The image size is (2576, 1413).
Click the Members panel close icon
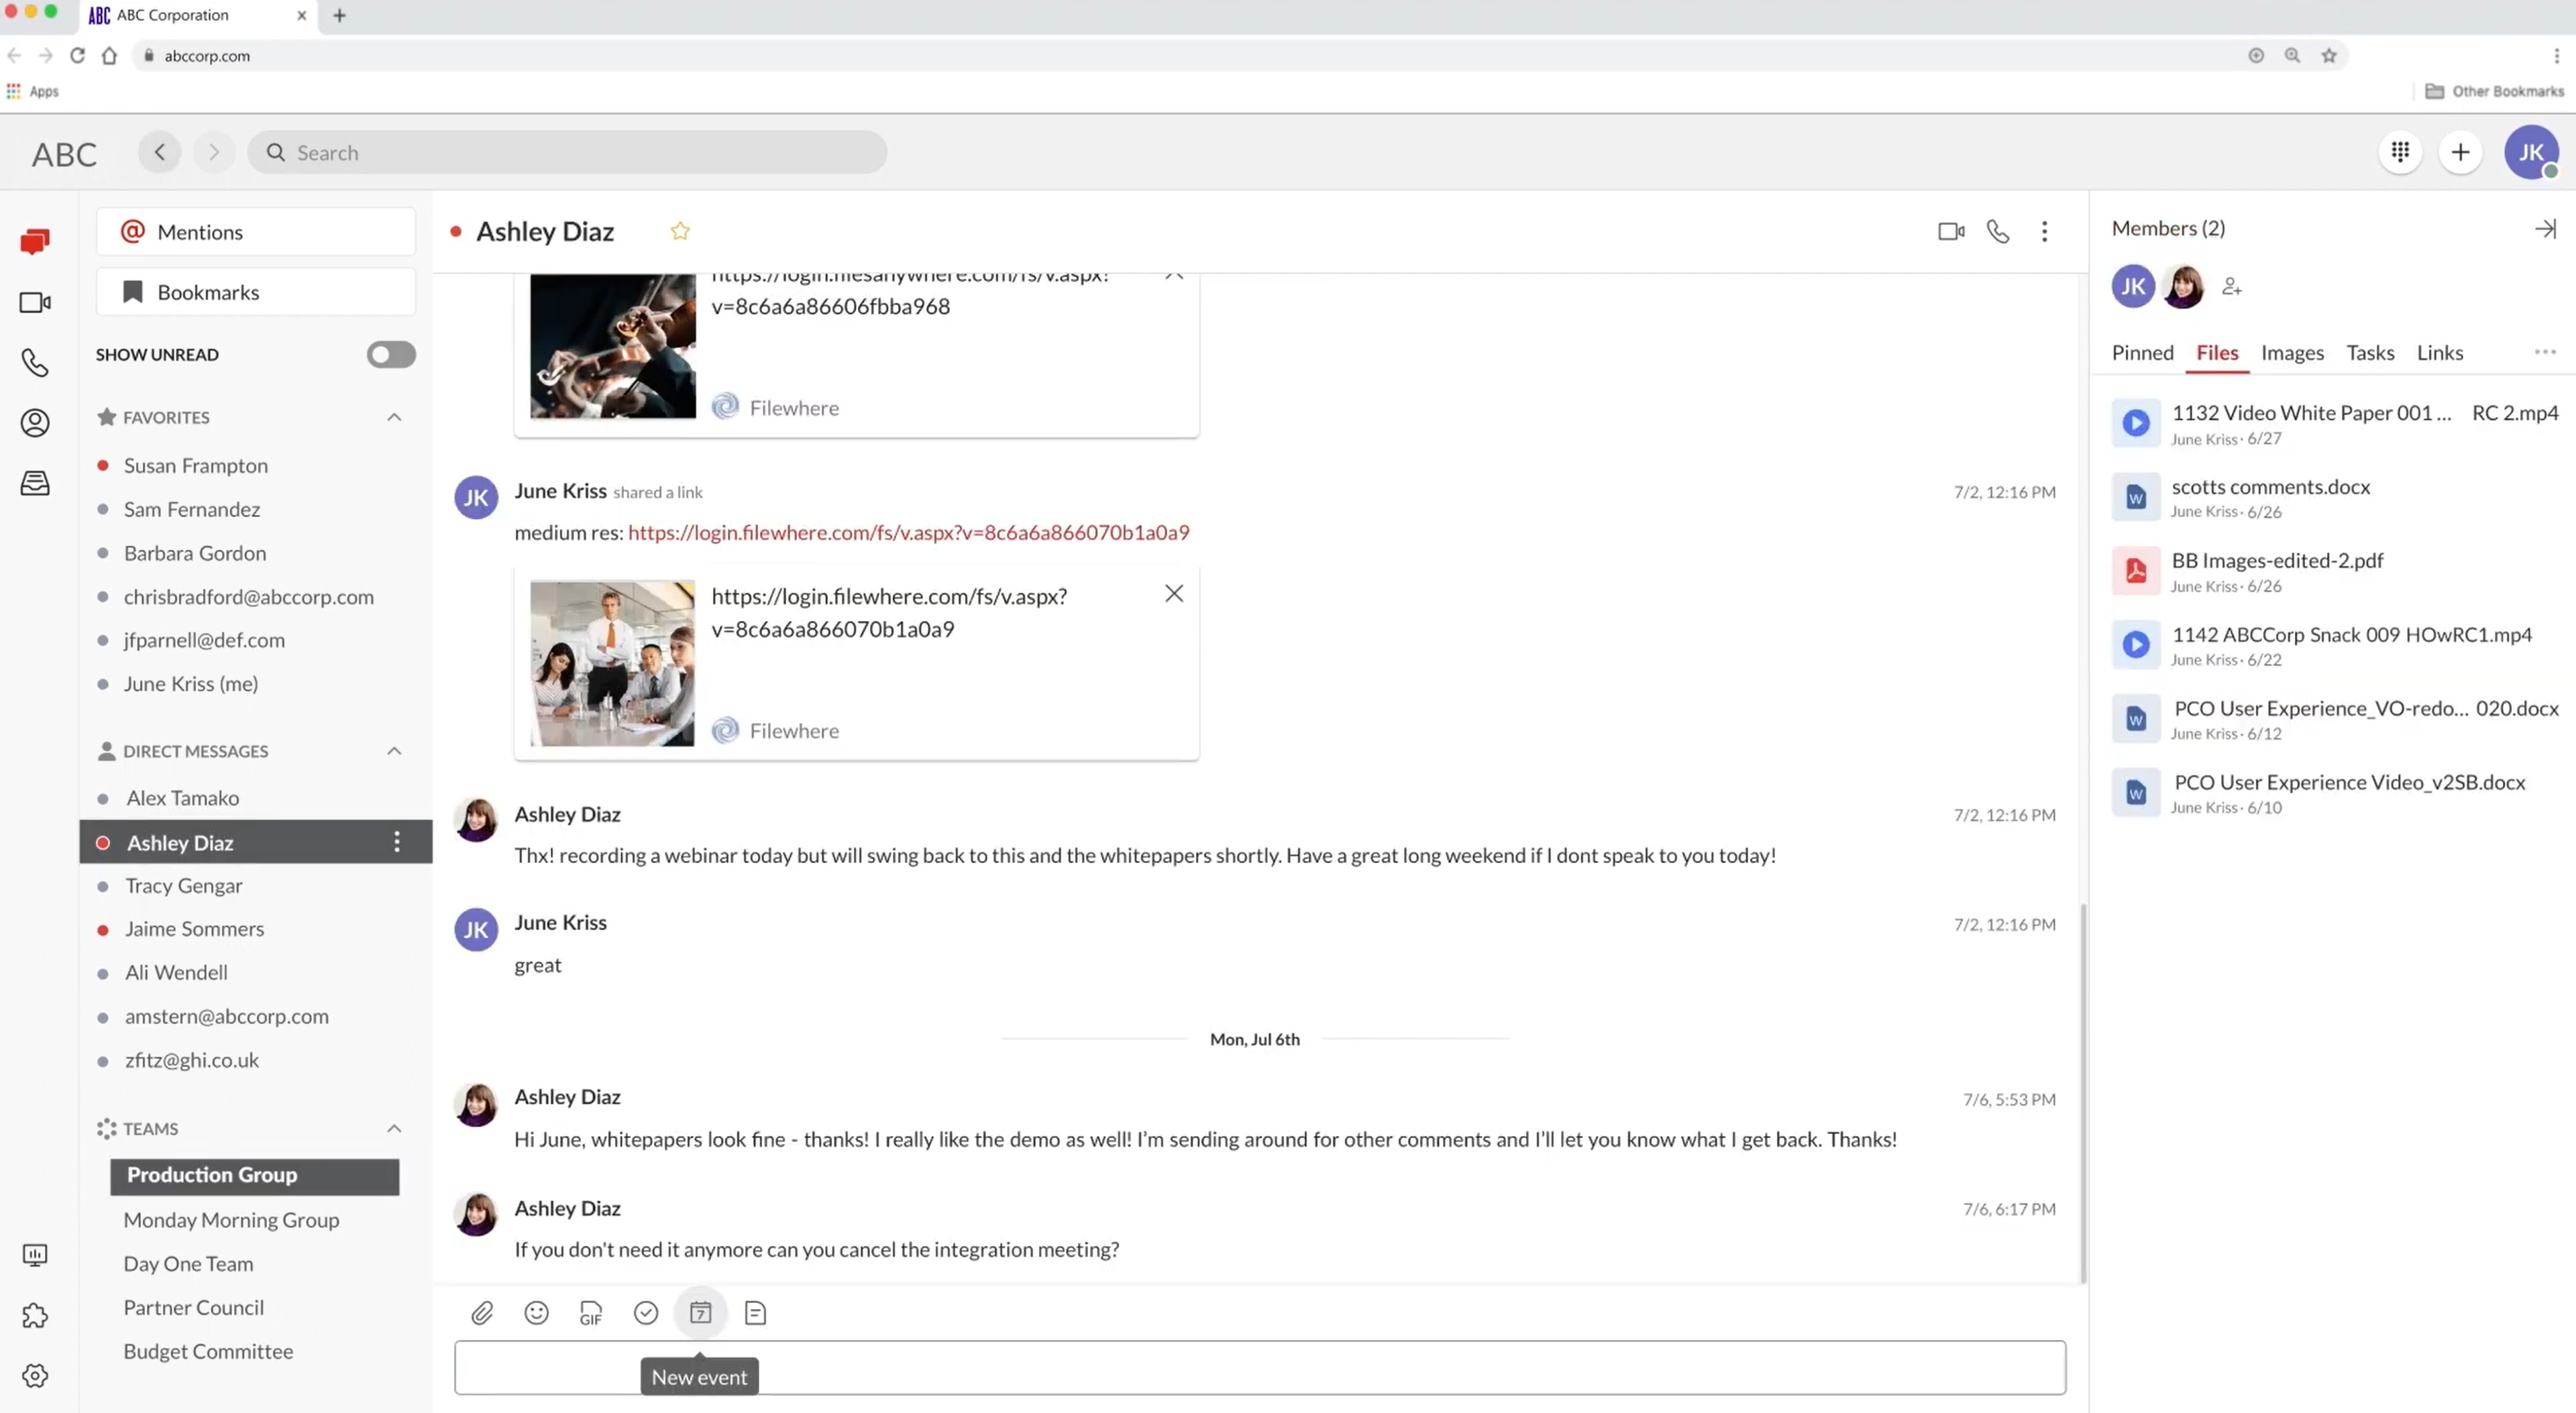(2544, 228)
